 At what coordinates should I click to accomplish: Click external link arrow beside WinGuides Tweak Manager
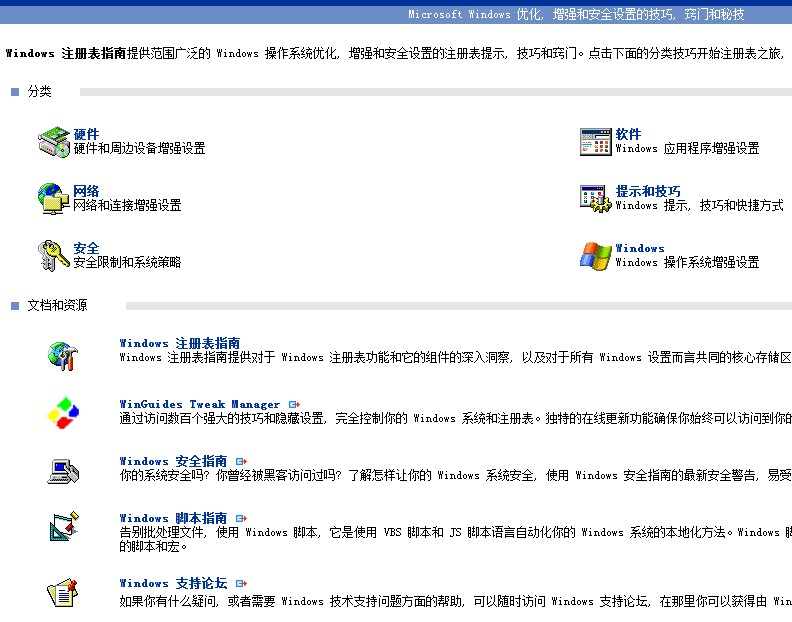[294, 404]
